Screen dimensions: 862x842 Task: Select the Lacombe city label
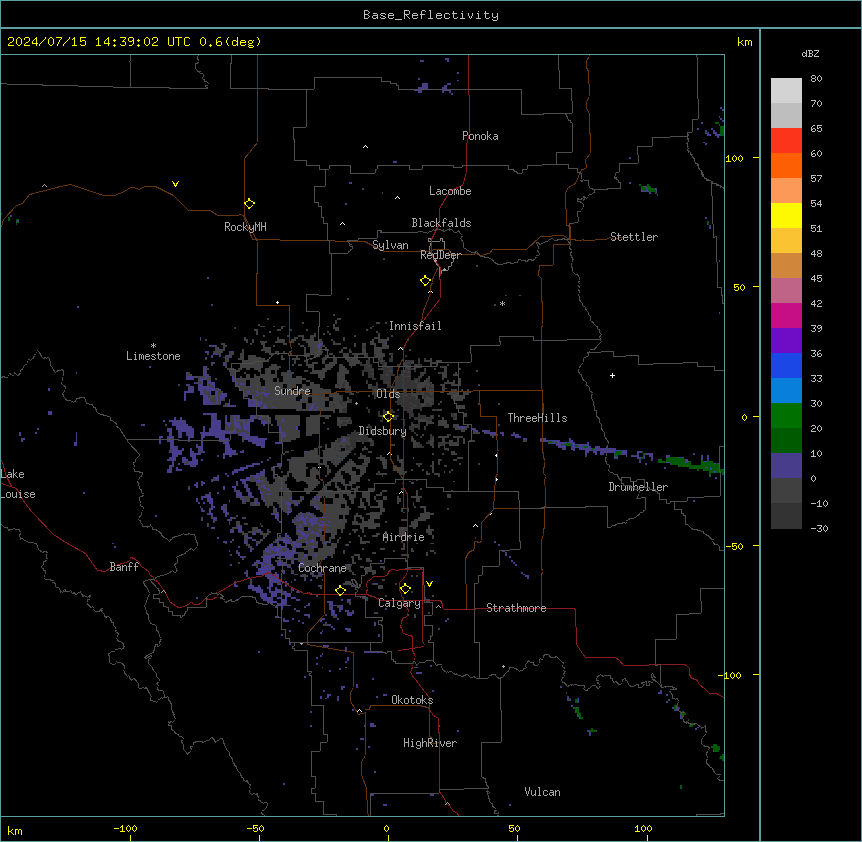point(450,191)
